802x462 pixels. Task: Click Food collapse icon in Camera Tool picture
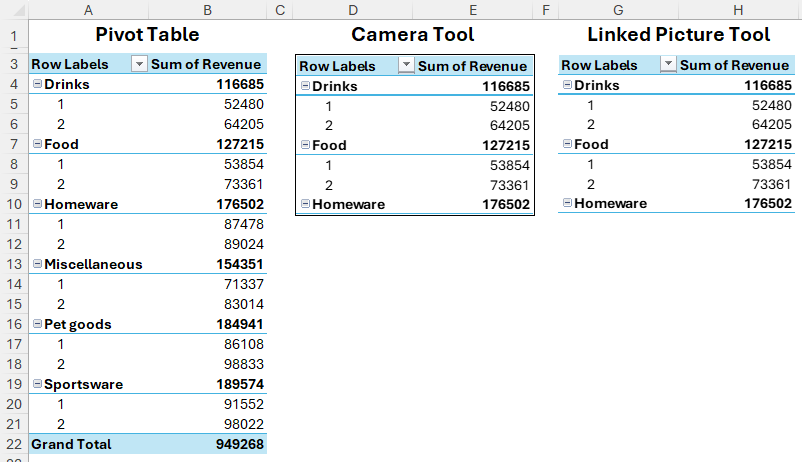tap(305, 145)
